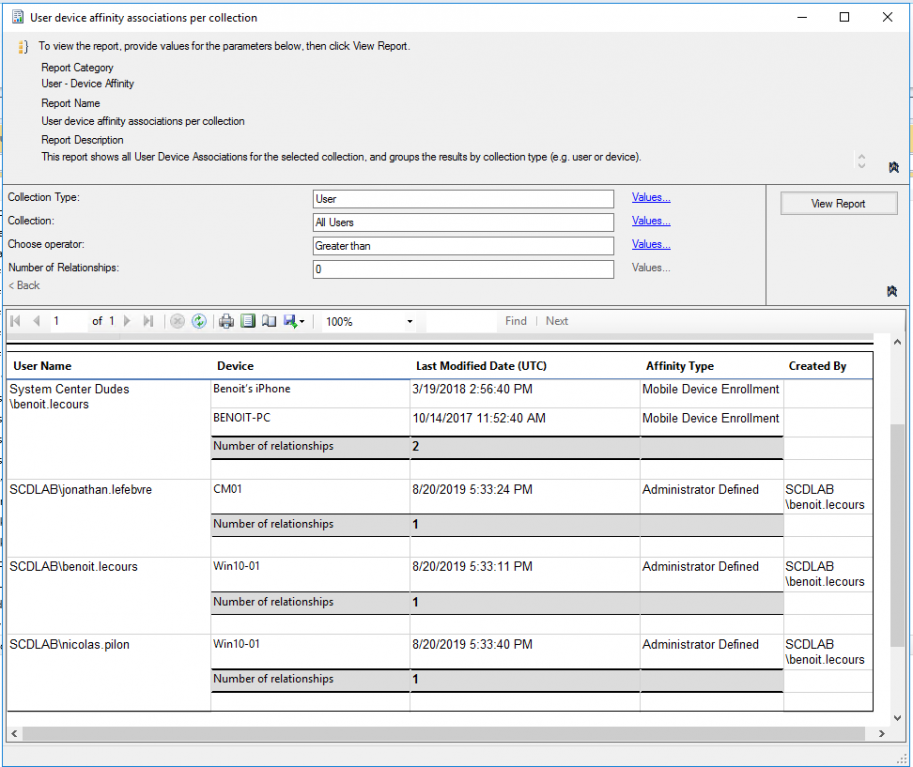Click the Number of Relationships field
This screenshot has height=767, width=913.
[x=463, y=269]
